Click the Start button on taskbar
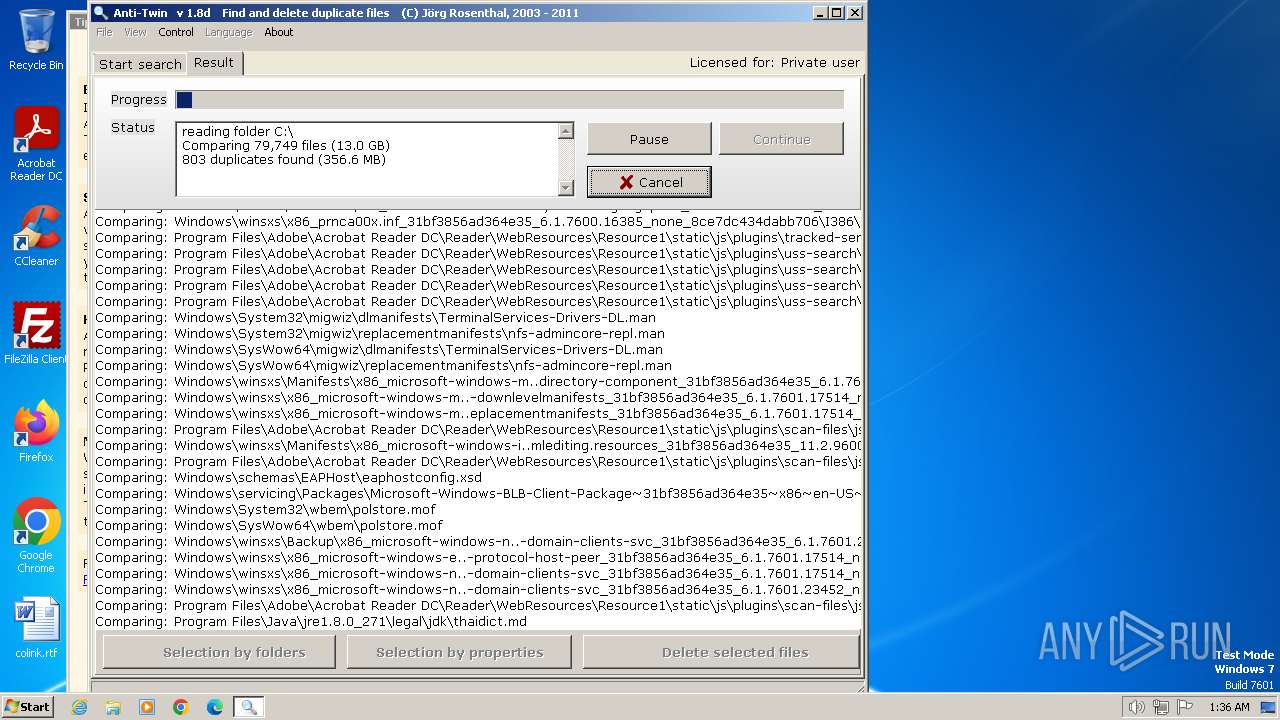Viewport: 1280px width, 720px height. [x=27, y=707]
